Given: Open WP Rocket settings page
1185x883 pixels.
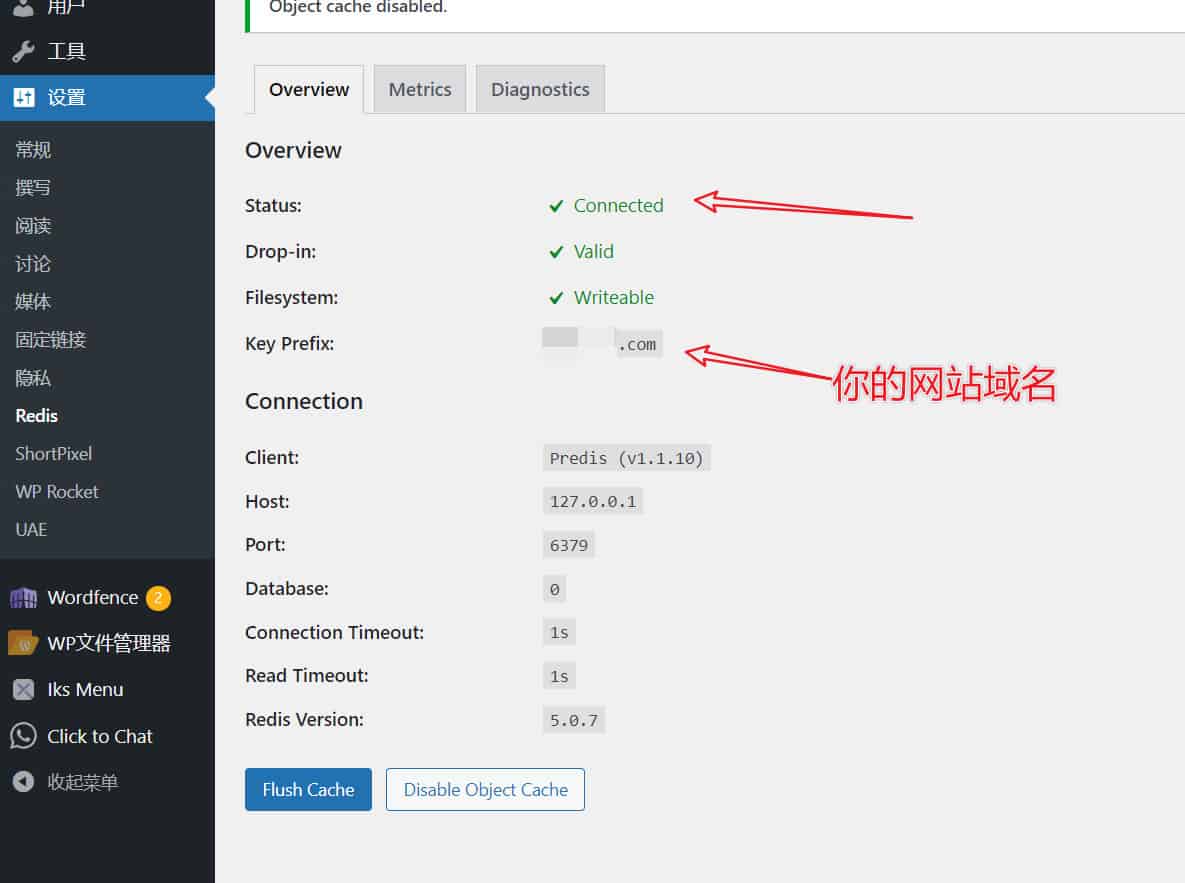Looking at the screenshot, I should 57,492.
